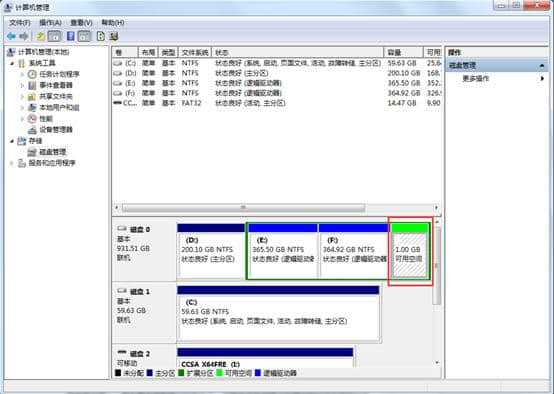554x394 pixels.
Task: Click the drive icon of volume (E:) row
Action: [118, 83]
